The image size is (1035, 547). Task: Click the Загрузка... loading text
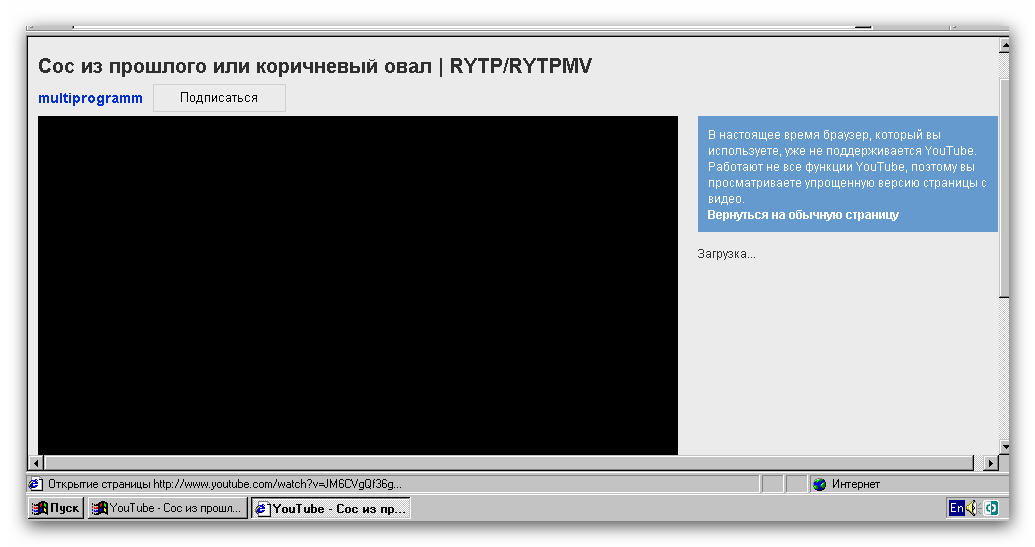pyautogui.click(x=726, y=253)
